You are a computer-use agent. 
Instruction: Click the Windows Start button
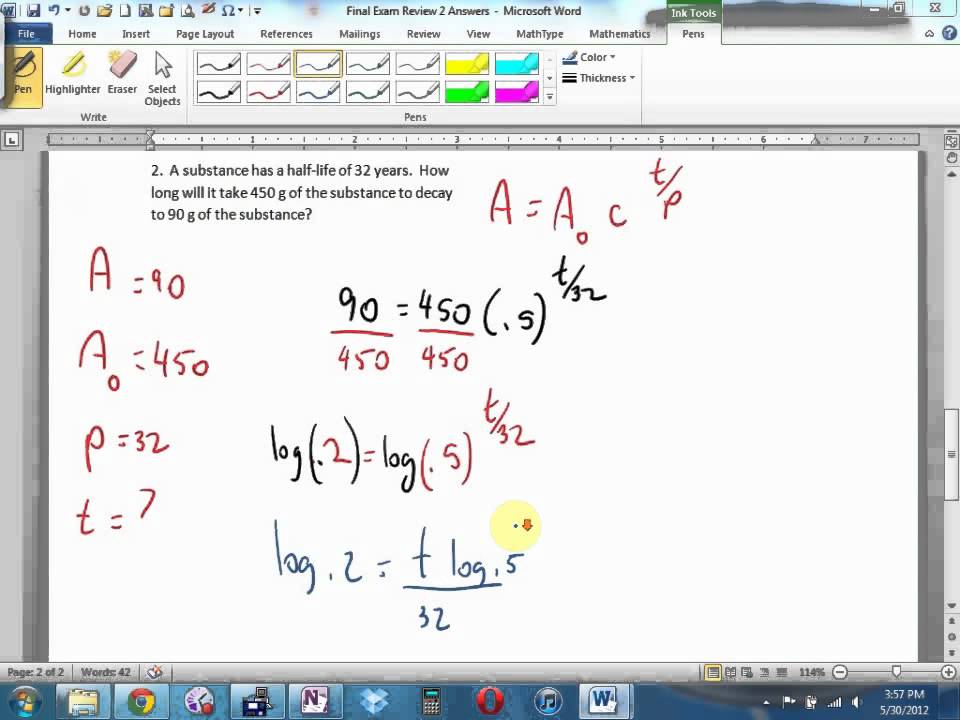click(25, 702)
